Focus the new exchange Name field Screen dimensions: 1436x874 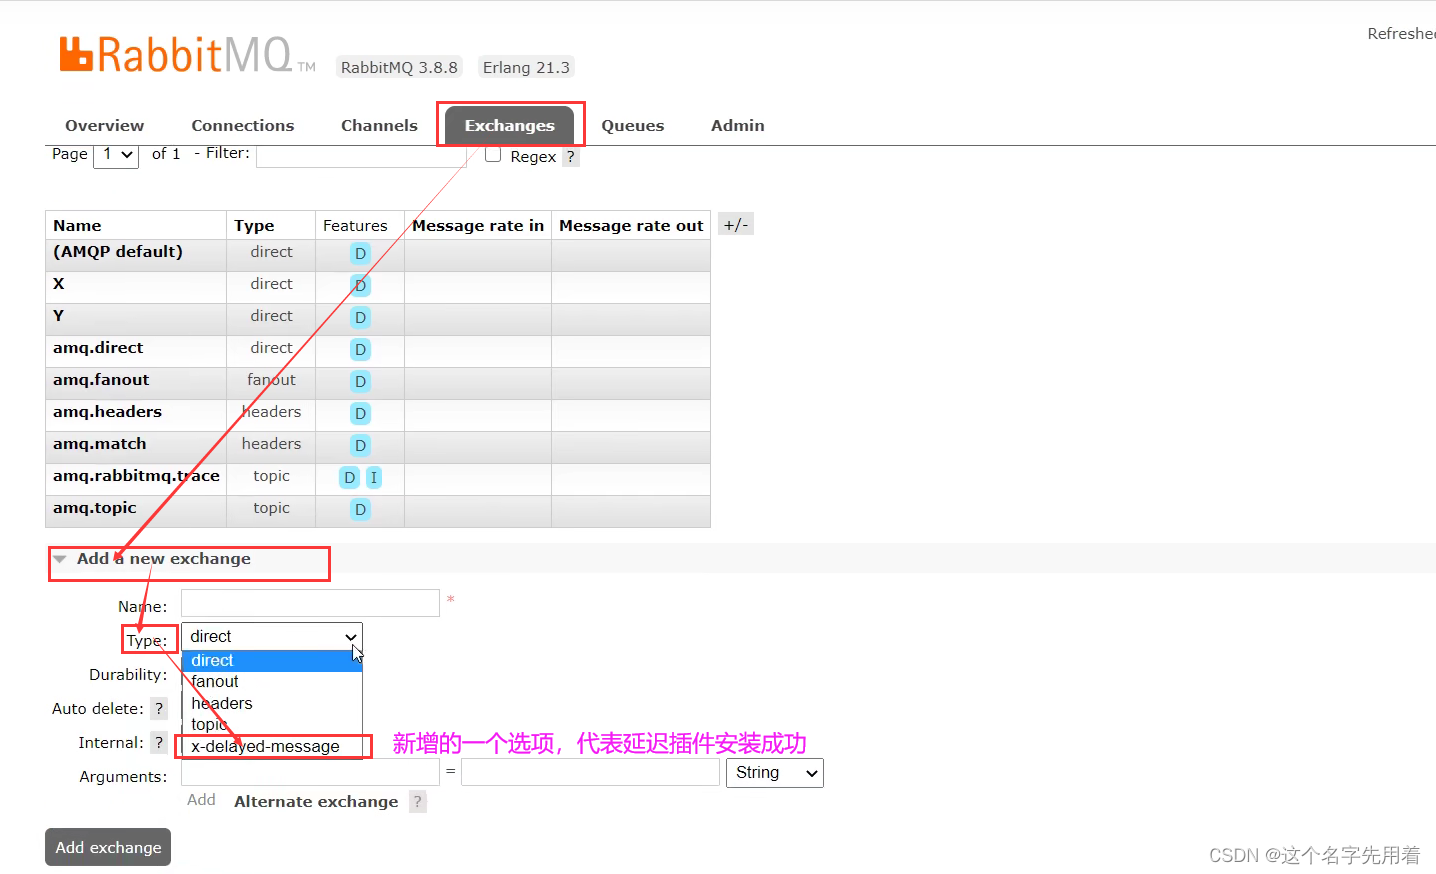[x=310, y=603]
